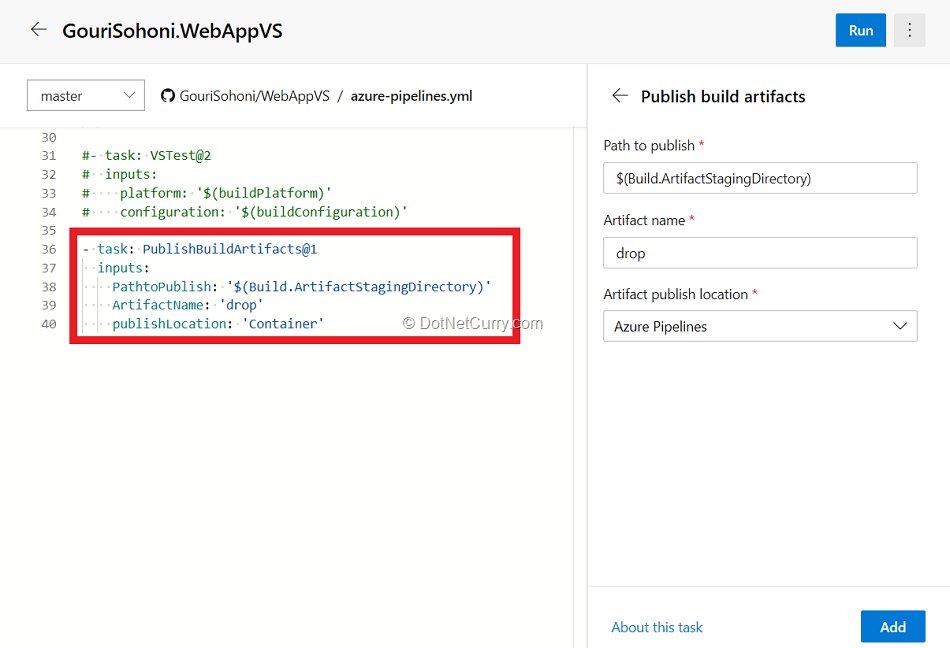Open the master branch dropdown
The width and height of the screenshot is (950, 648).
click(x=86, y=96)
